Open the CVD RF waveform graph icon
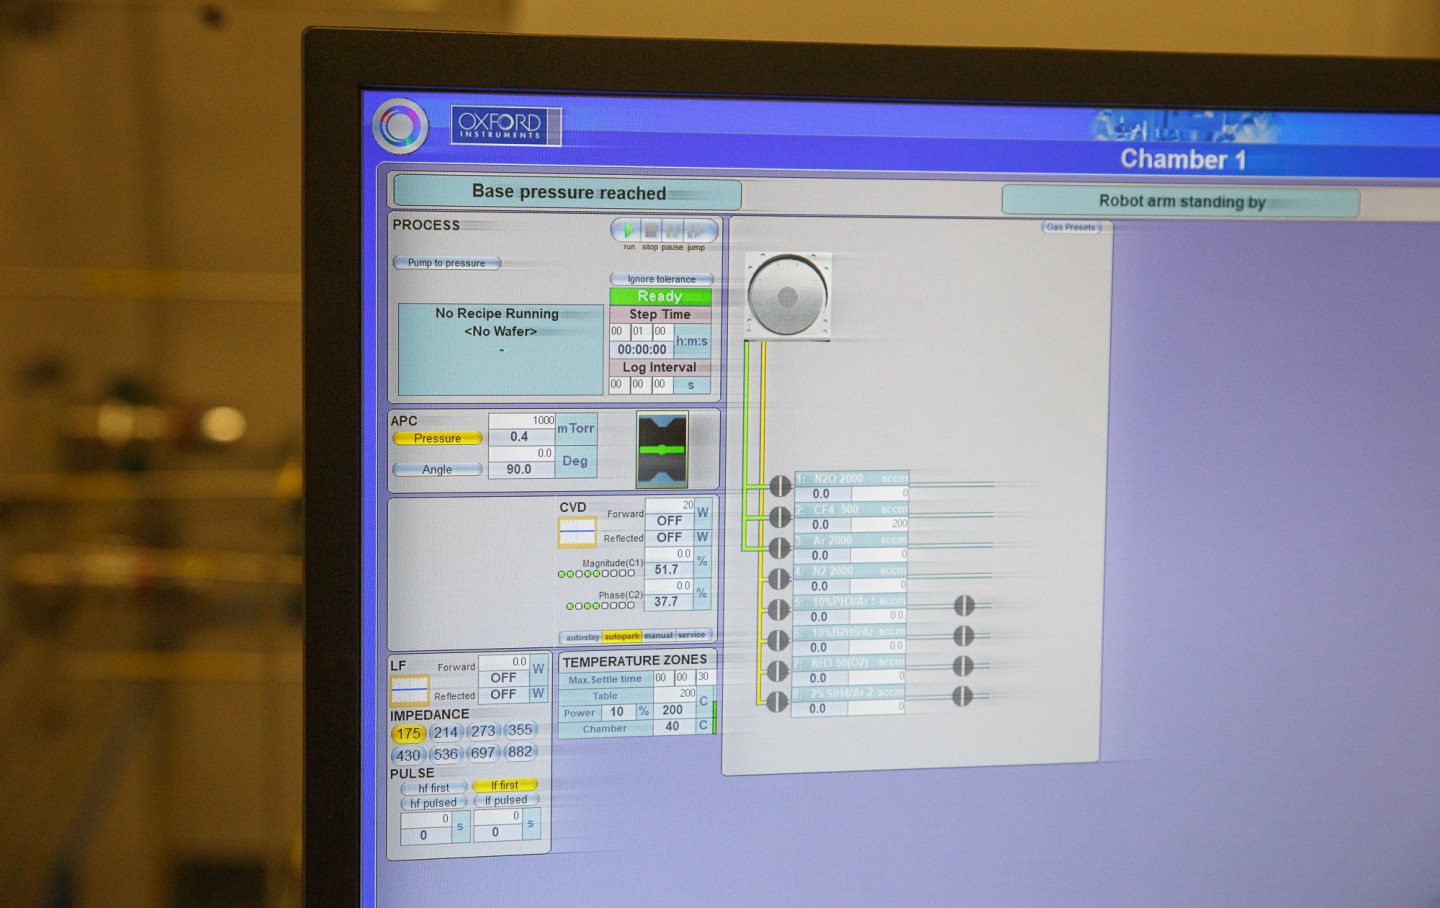This screenshot has height=908, width=1440. click(x=577, y=533)
